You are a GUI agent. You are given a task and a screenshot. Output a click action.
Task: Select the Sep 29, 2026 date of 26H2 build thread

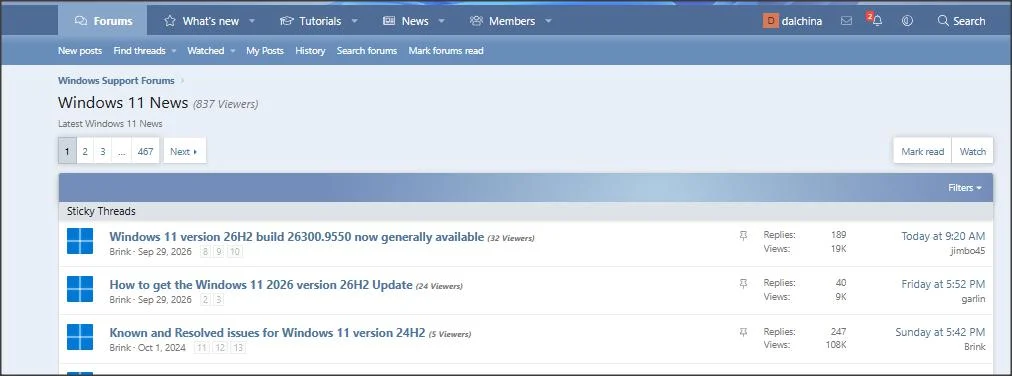(165, 252)
